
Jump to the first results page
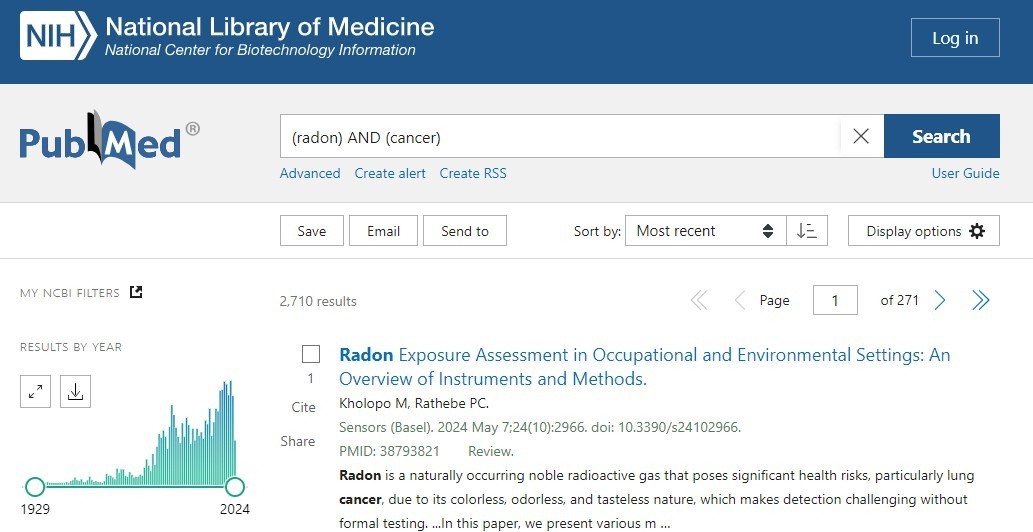point(699,300)
